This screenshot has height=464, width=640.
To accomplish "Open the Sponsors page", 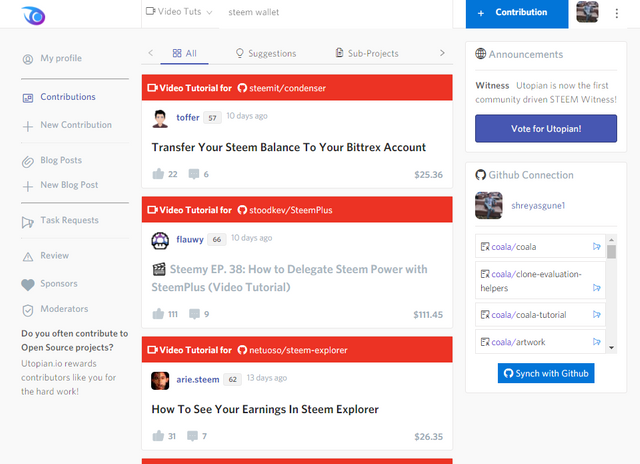I will coord(59,283).
